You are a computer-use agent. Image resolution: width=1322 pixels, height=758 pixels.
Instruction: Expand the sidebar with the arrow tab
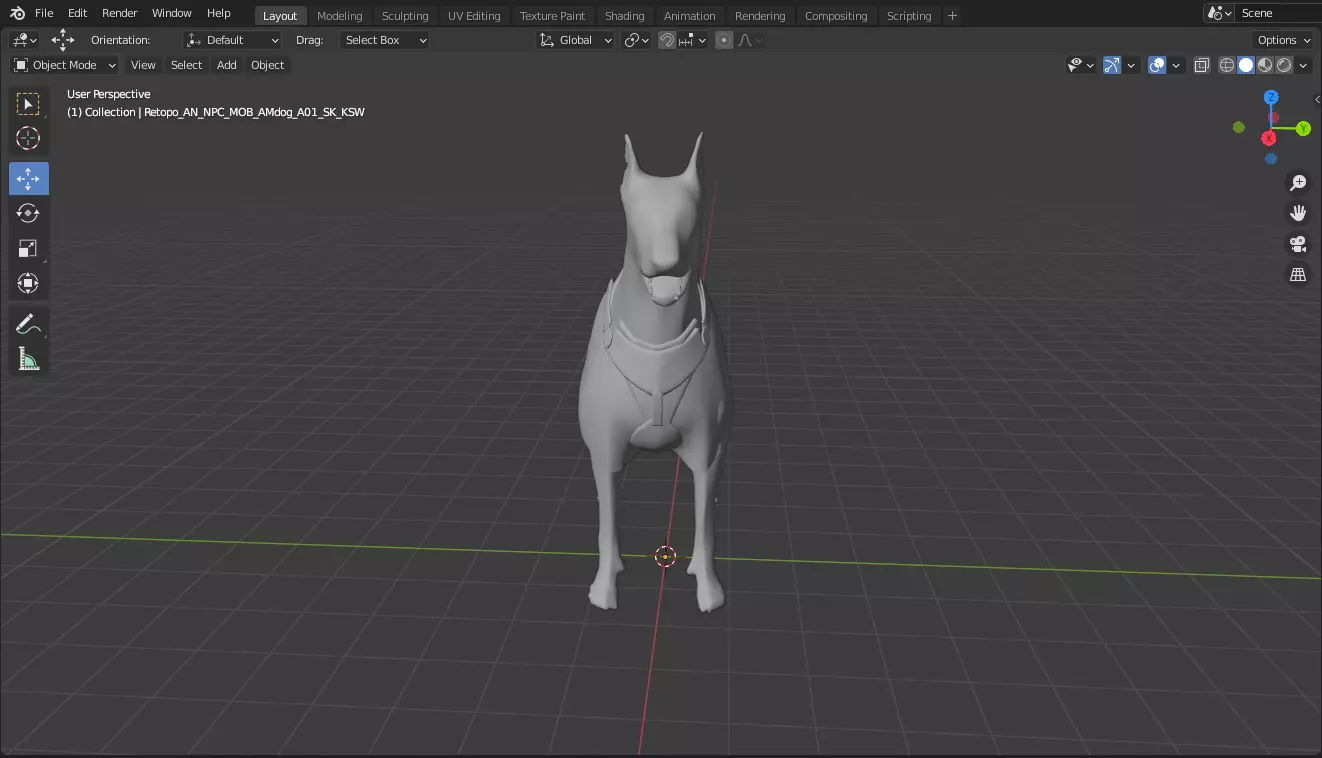pos(1317,99)
